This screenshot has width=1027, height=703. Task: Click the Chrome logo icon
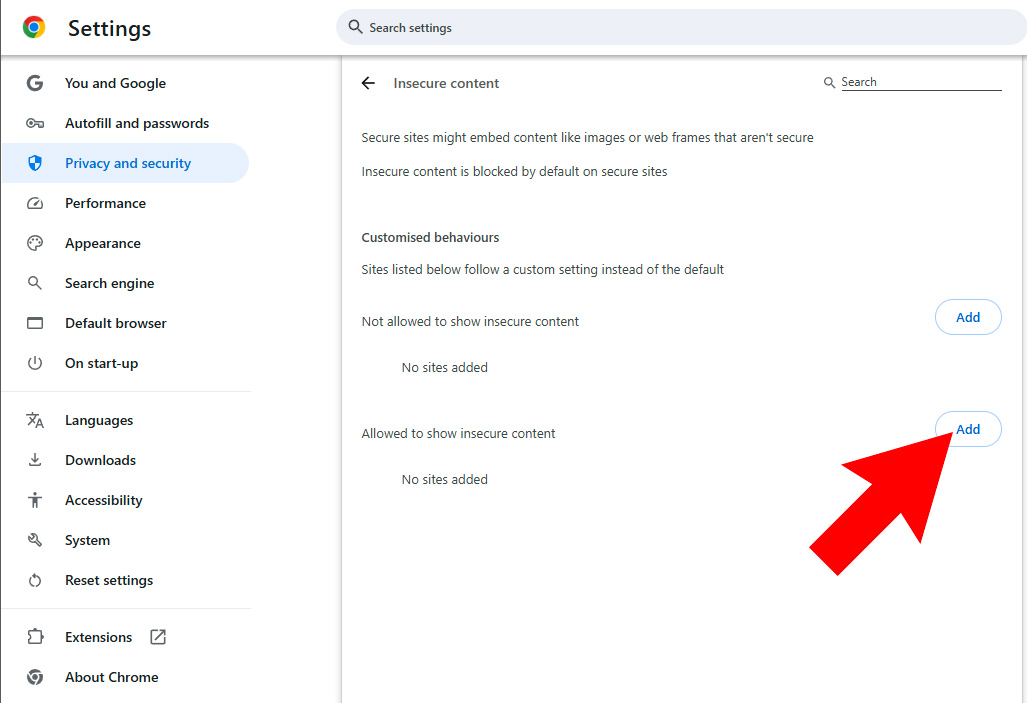click(34, 28)
